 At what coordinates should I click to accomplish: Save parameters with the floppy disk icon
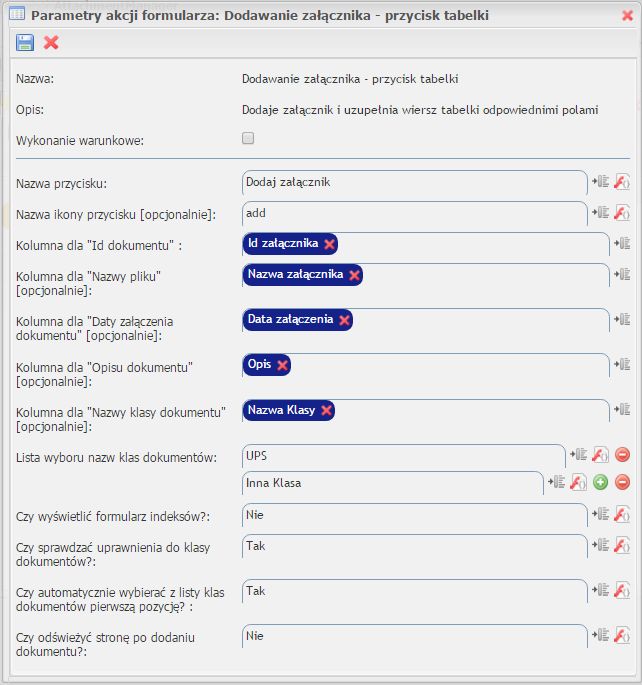click(x=25, y=42)
